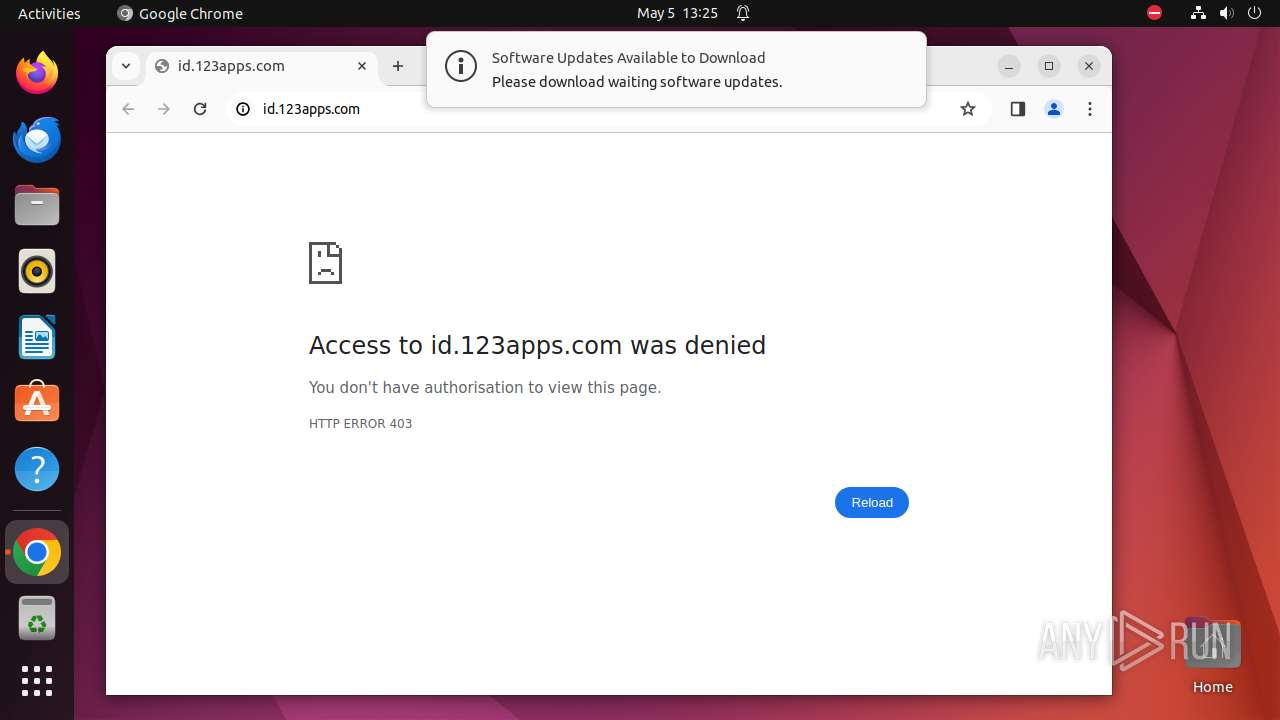Open a new tab with plus button

tap(398, 66)
